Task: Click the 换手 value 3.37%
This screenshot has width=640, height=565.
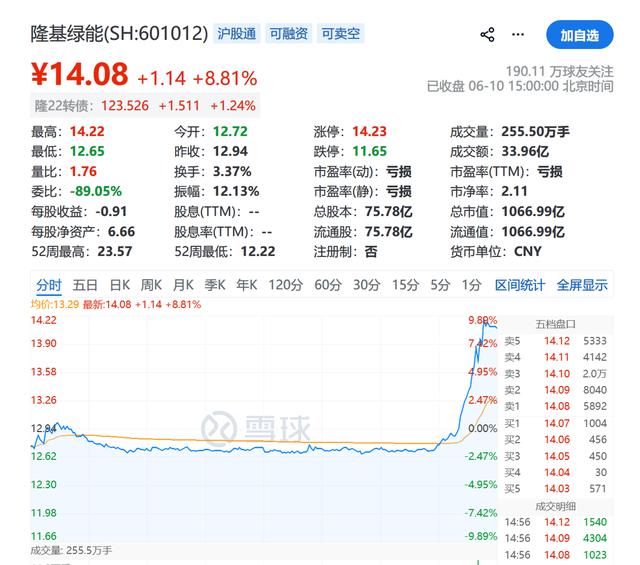Action: pos(232,171)
